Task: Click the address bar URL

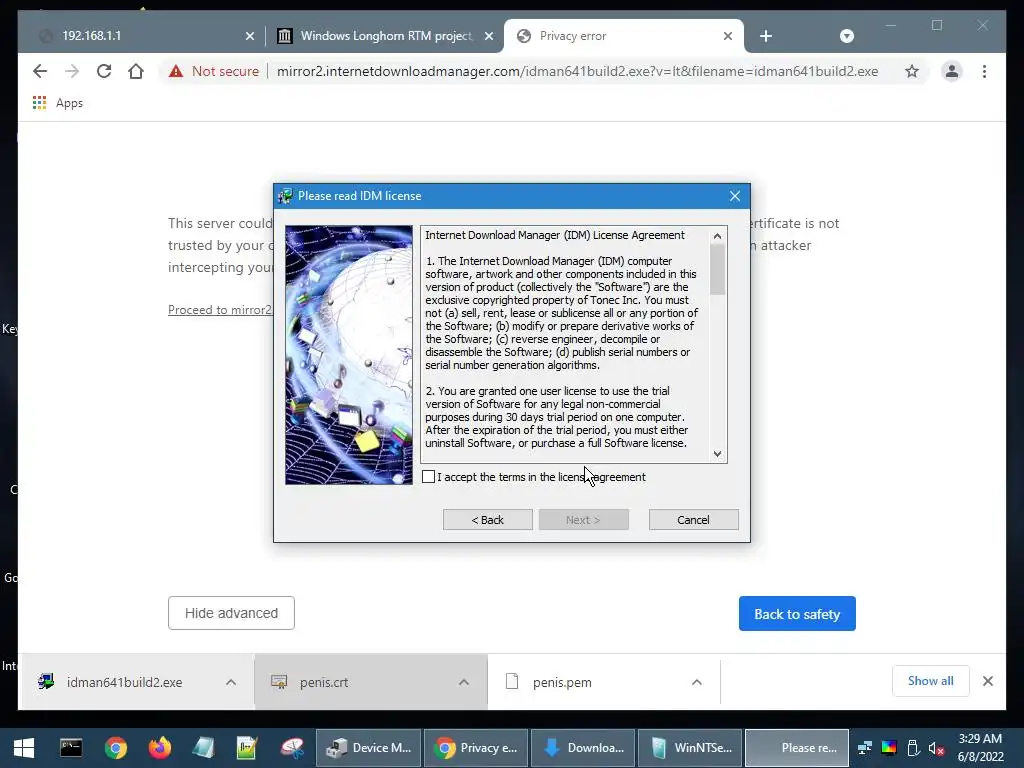Action: (x=577, y=71)
